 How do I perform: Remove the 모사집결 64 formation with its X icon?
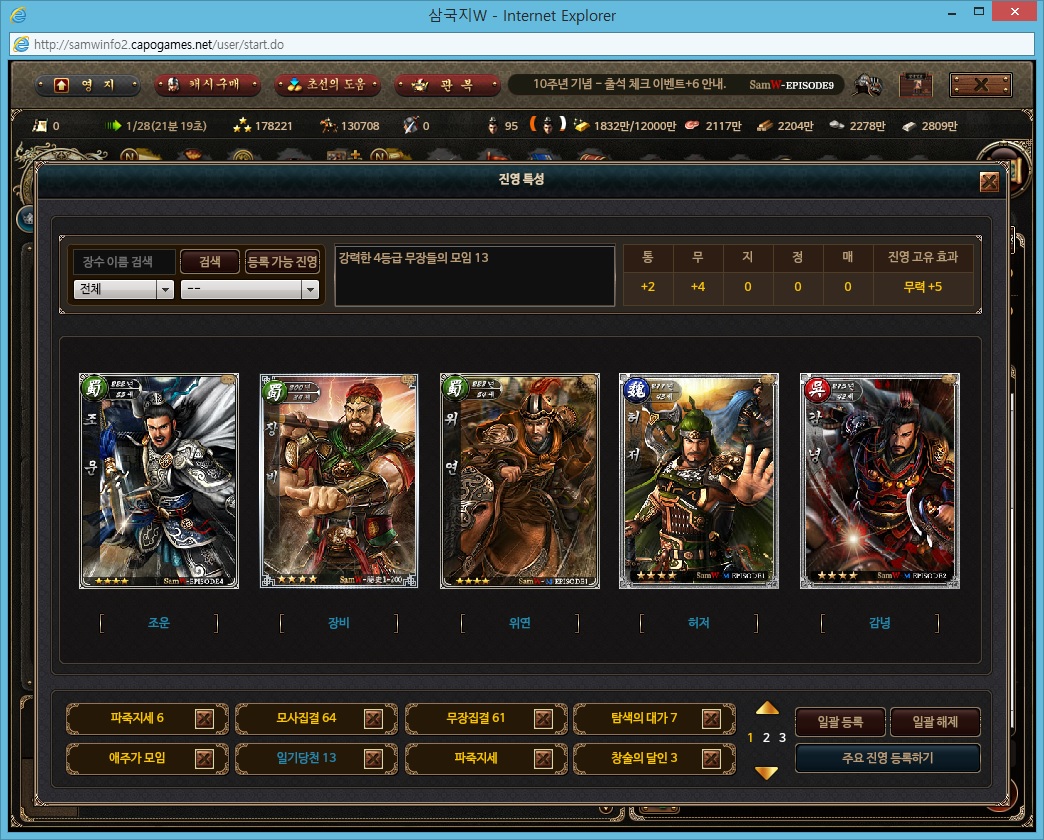(374, 719)
